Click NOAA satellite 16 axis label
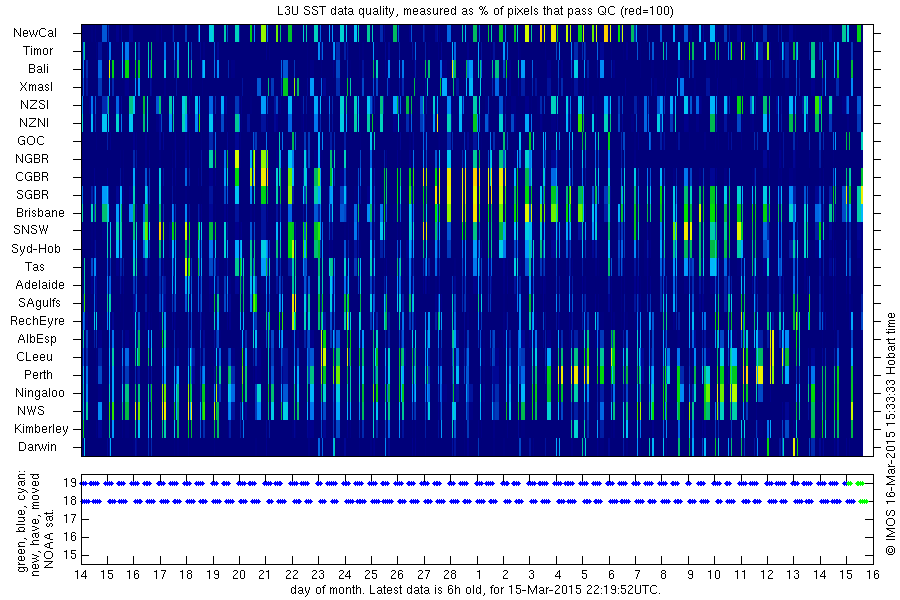Screen dimensions: 900x600 70,537
